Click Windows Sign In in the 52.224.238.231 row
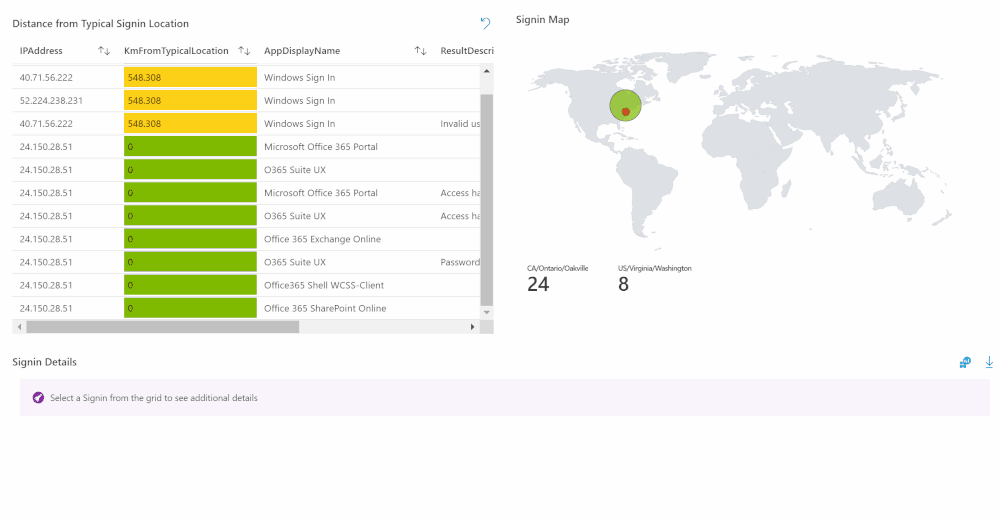The width and height of the screenshot is (999, 521). pyautogui.click(x=299, y=101)
